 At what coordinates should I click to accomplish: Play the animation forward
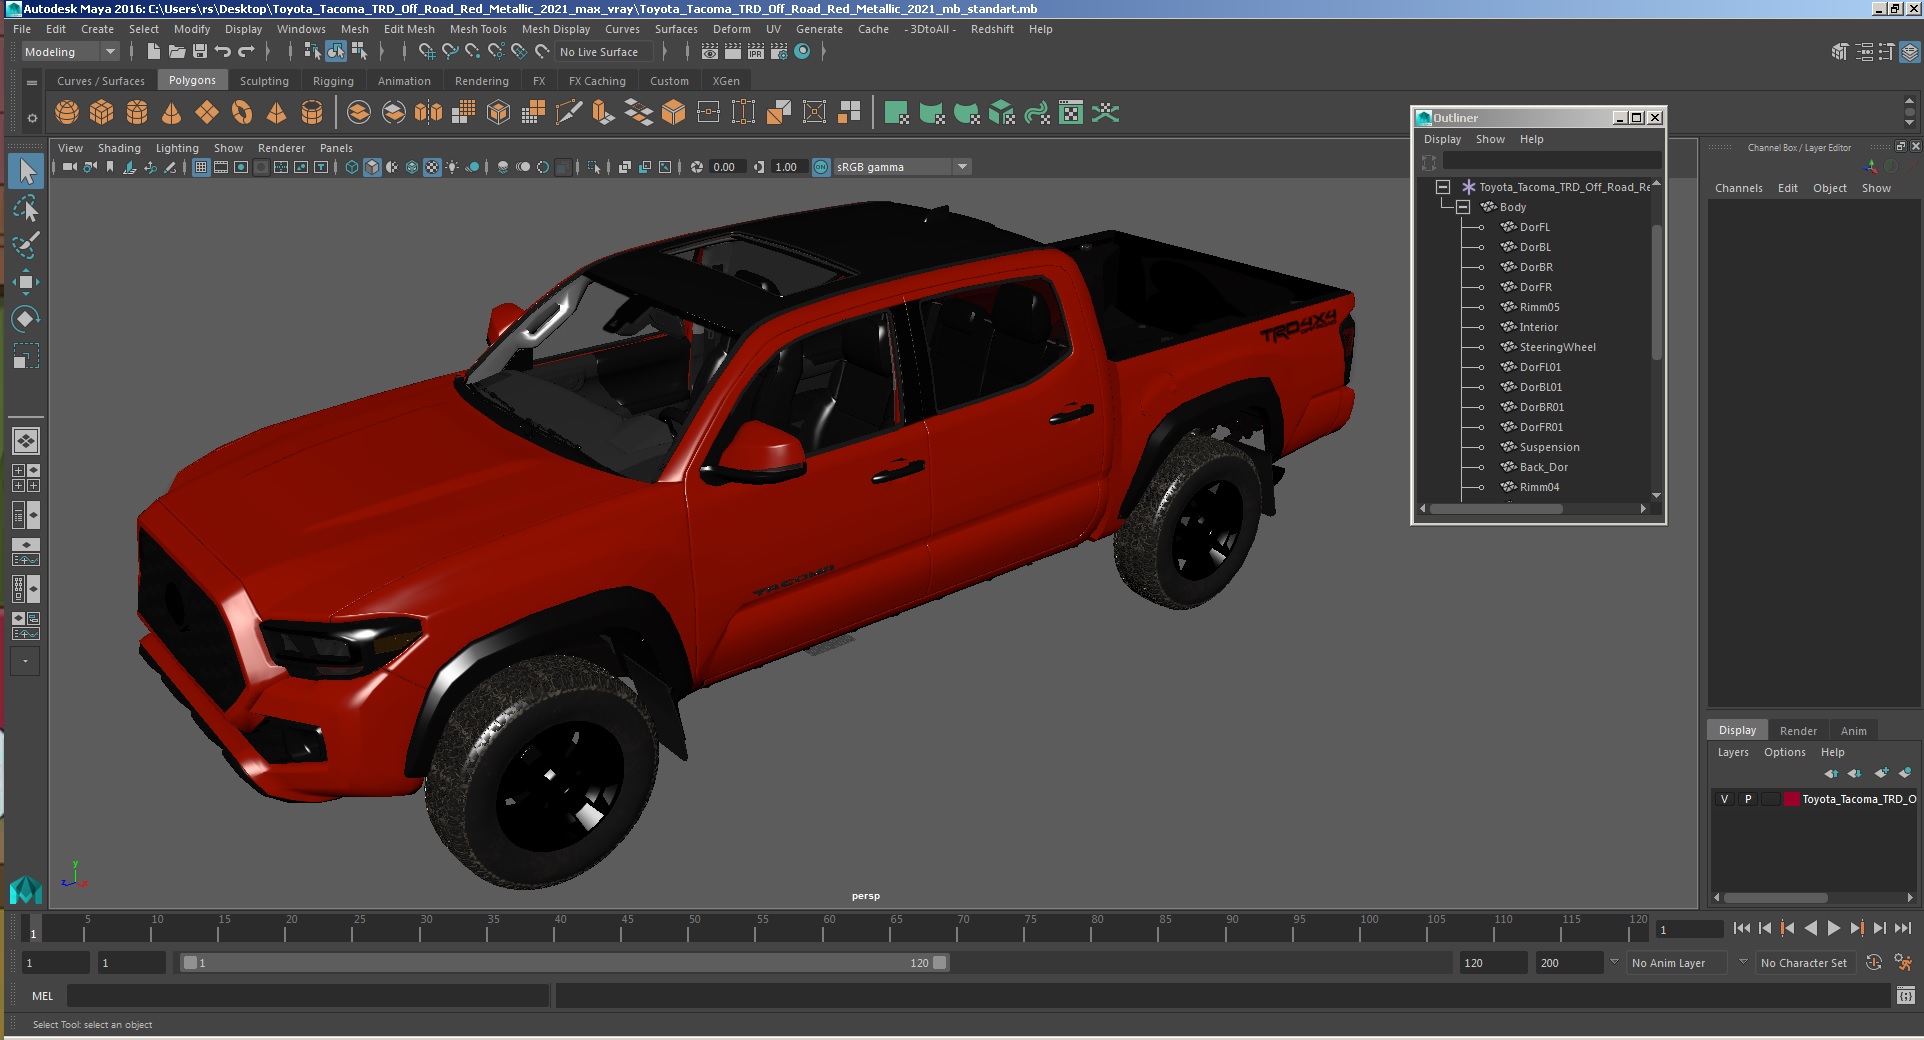pyautogui.click(x=1834, y=929)
